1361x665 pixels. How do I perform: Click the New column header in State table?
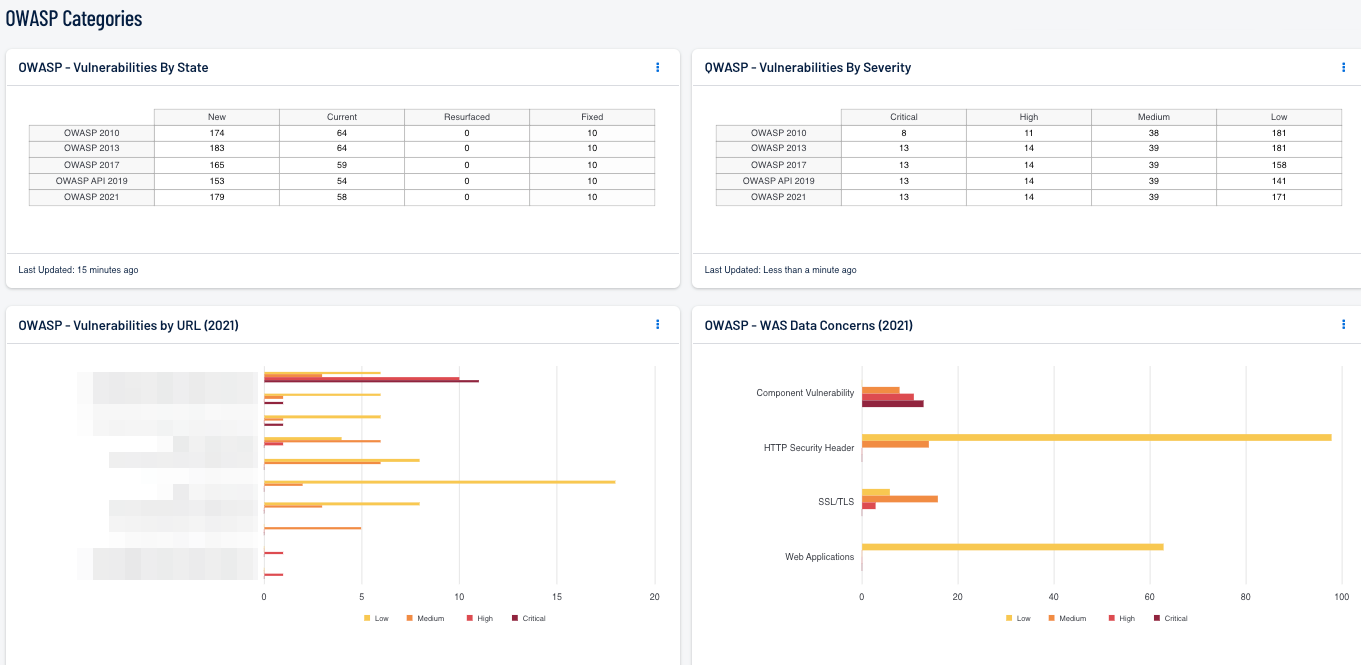pos(217,117)
